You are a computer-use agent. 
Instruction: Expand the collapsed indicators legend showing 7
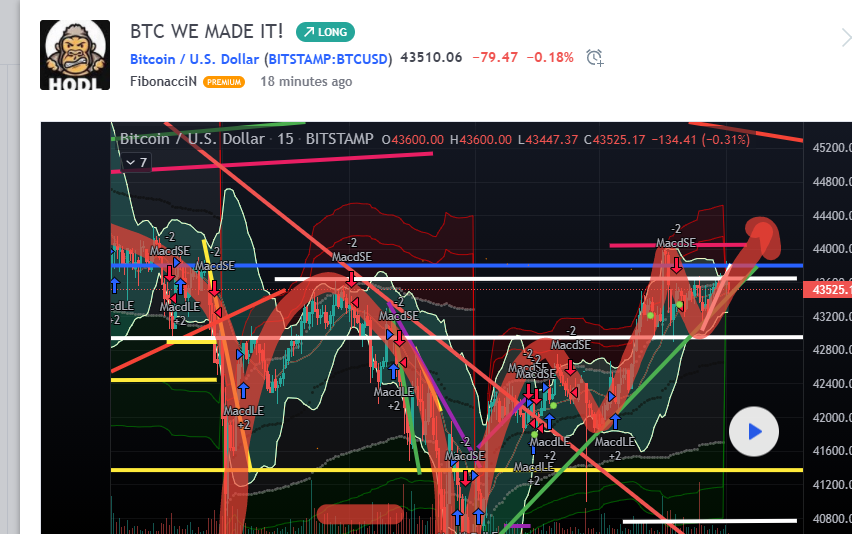click(x=135, y=161)
